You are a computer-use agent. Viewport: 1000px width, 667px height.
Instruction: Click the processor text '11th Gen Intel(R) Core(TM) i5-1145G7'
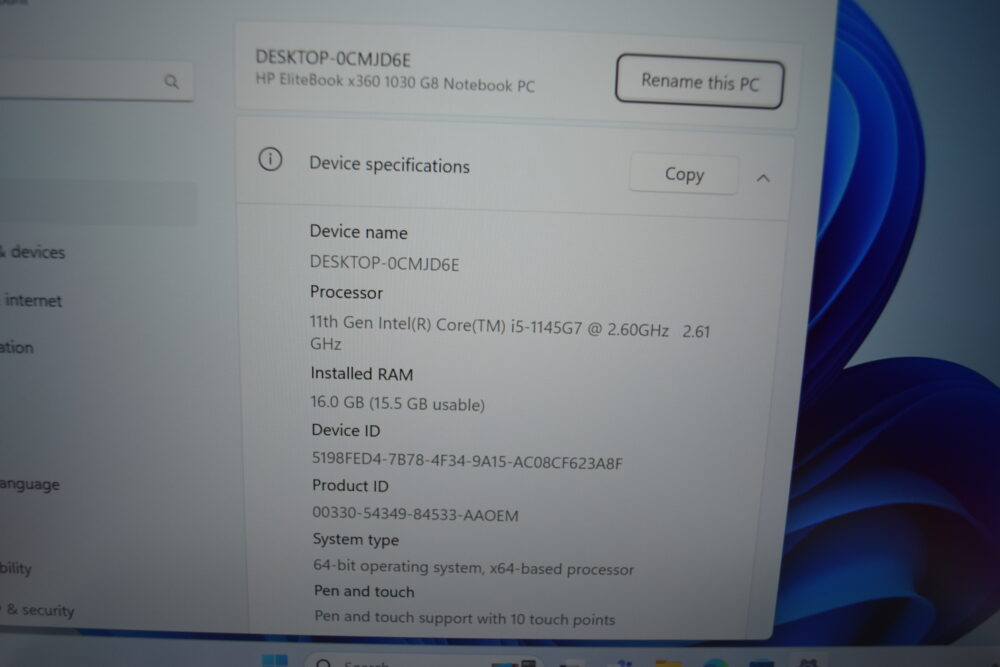click(446, 325)
